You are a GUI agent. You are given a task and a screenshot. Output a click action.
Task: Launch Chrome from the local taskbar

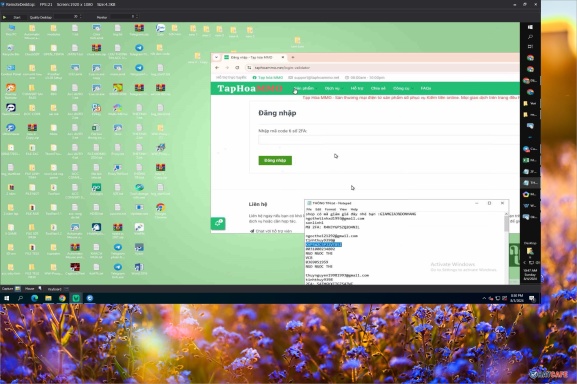point(62,298)
